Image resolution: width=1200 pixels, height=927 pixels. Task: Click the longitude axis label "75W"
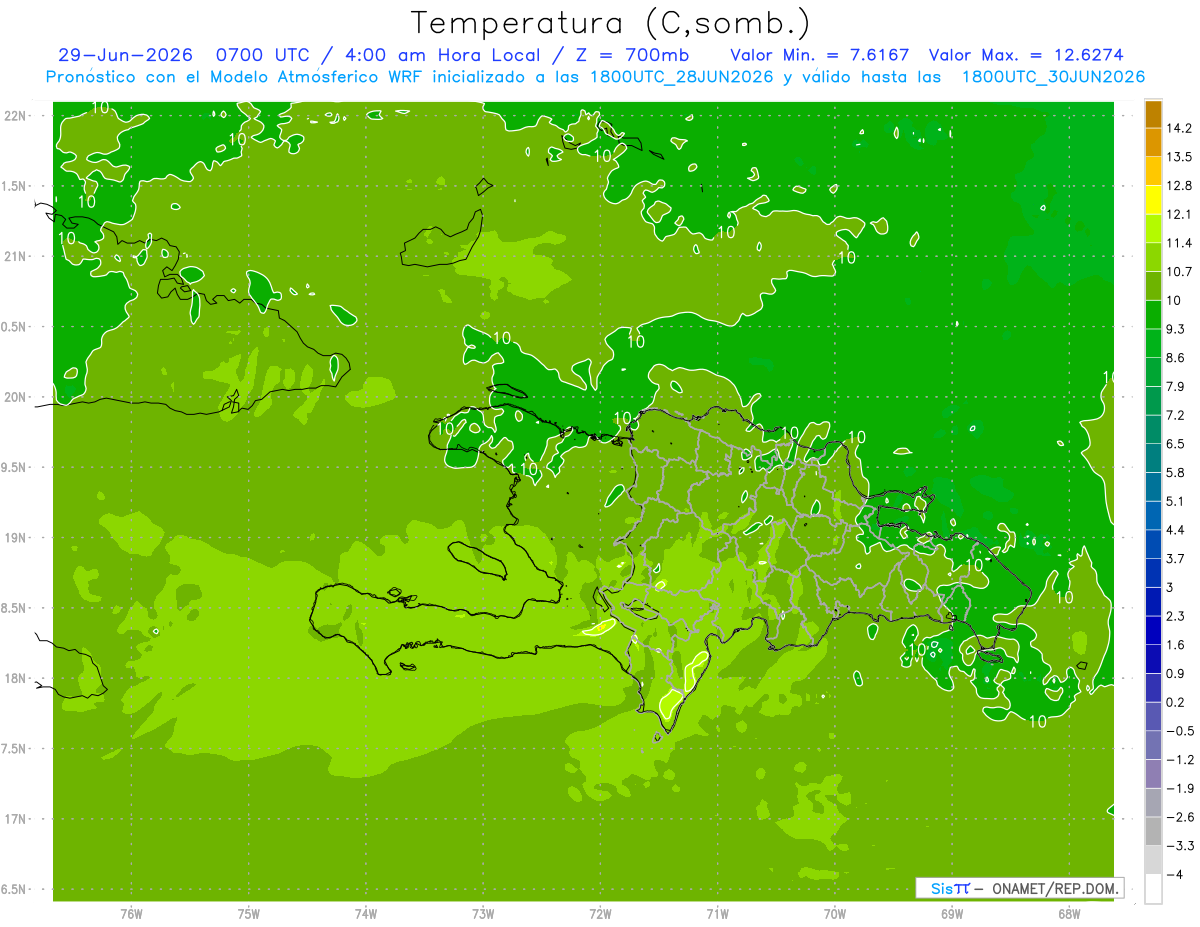(x=249, y=914)
